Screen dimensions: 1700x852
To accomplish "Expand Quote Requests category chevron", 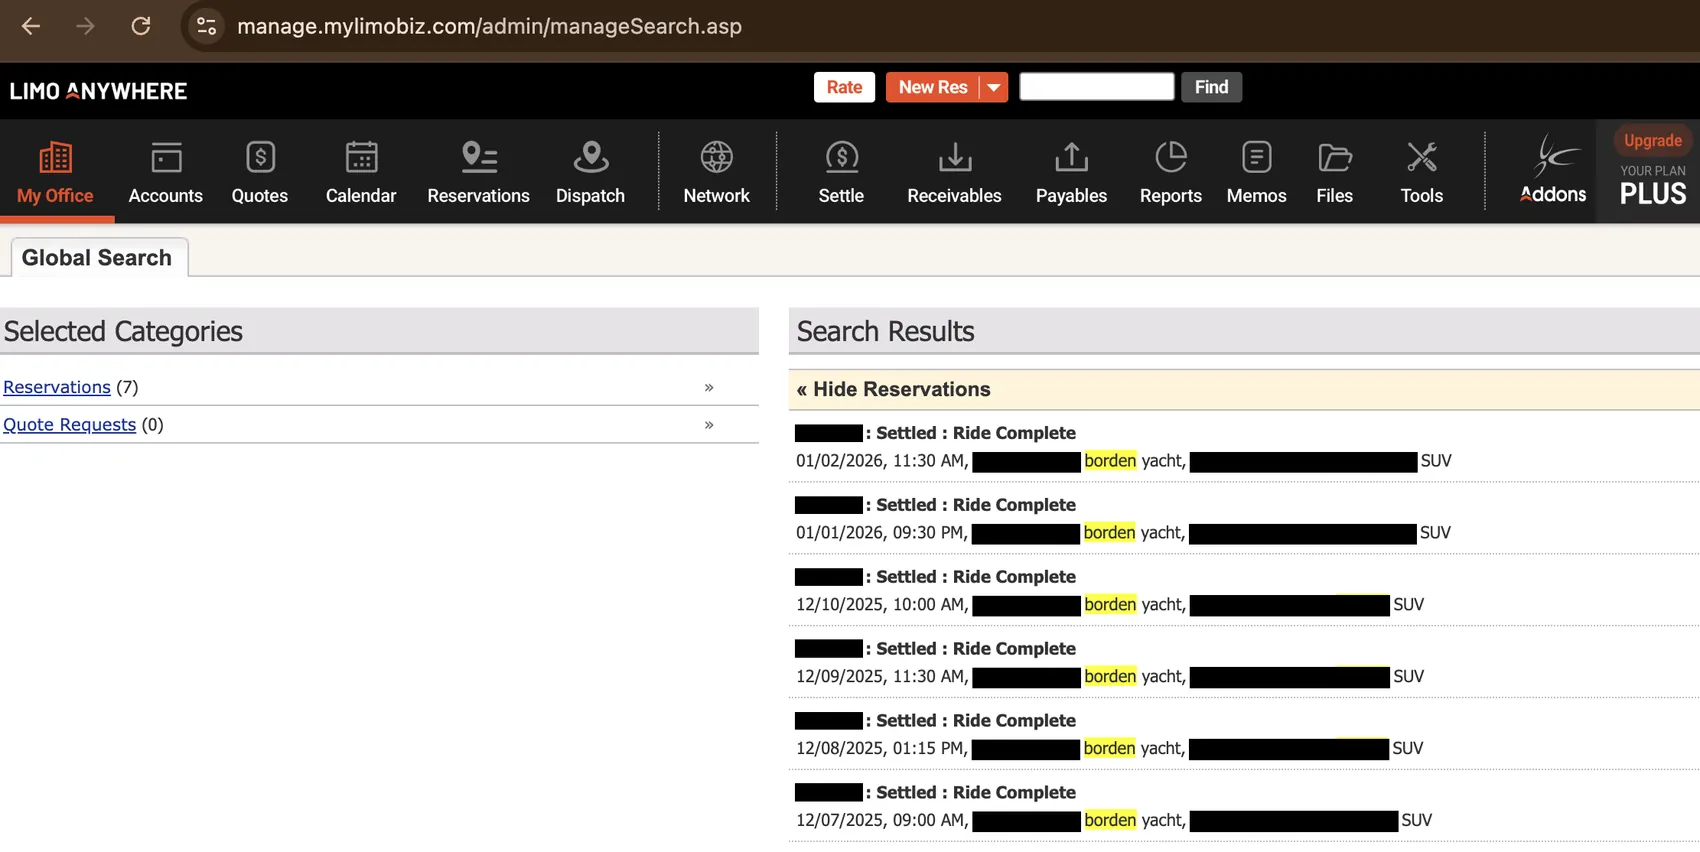I will 709,424.
